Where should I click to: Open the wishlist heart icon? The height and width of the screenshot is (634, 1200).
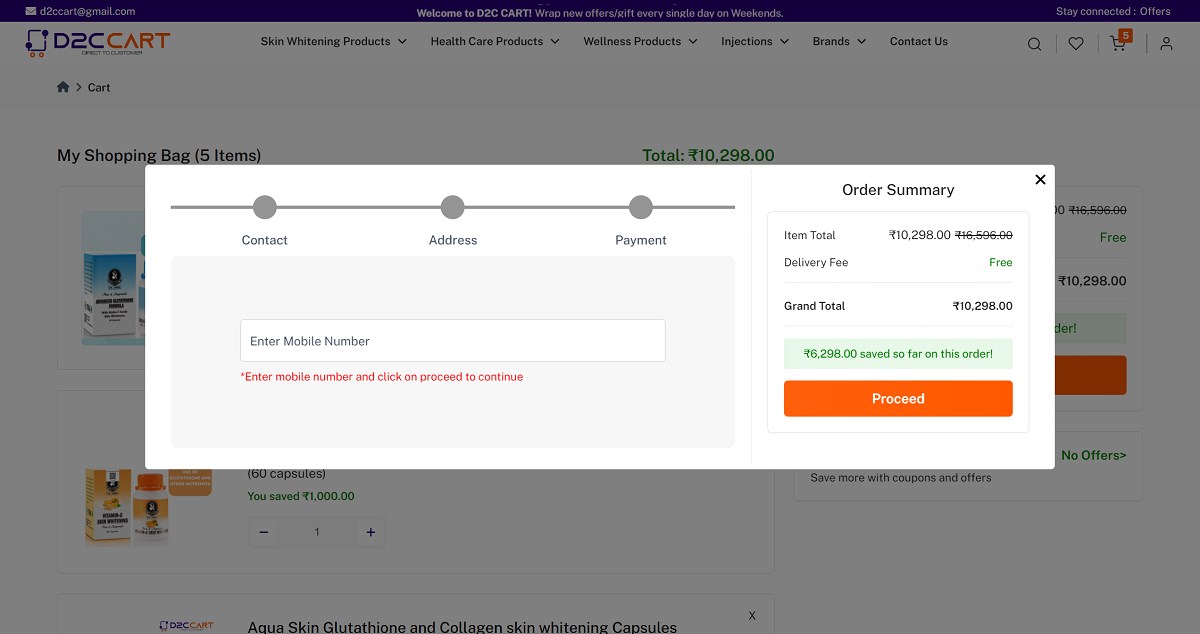coord(1075,43)
